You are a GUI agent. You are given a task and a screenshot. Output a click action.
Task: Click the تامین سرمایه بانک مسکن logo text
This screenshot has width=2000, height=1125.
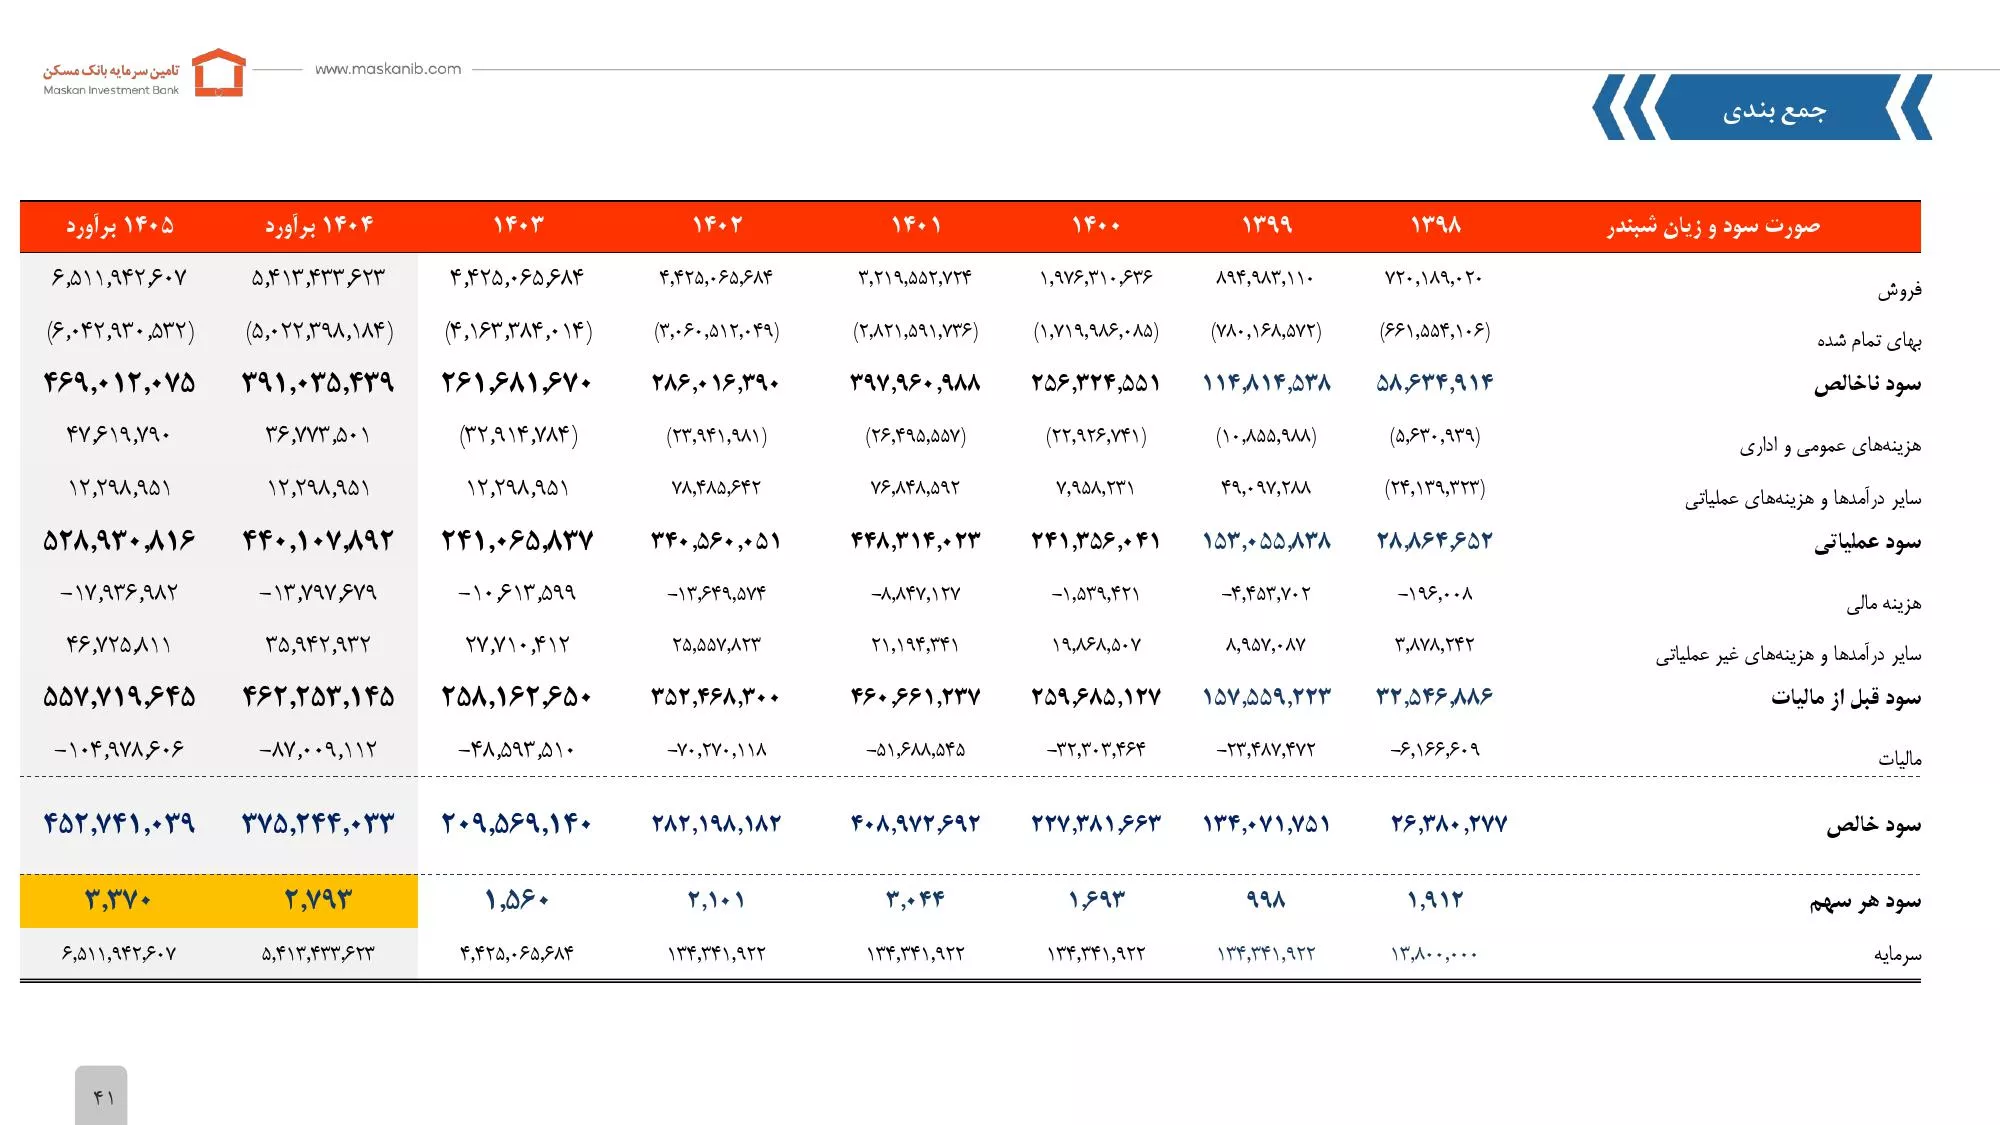coord(111,70)
